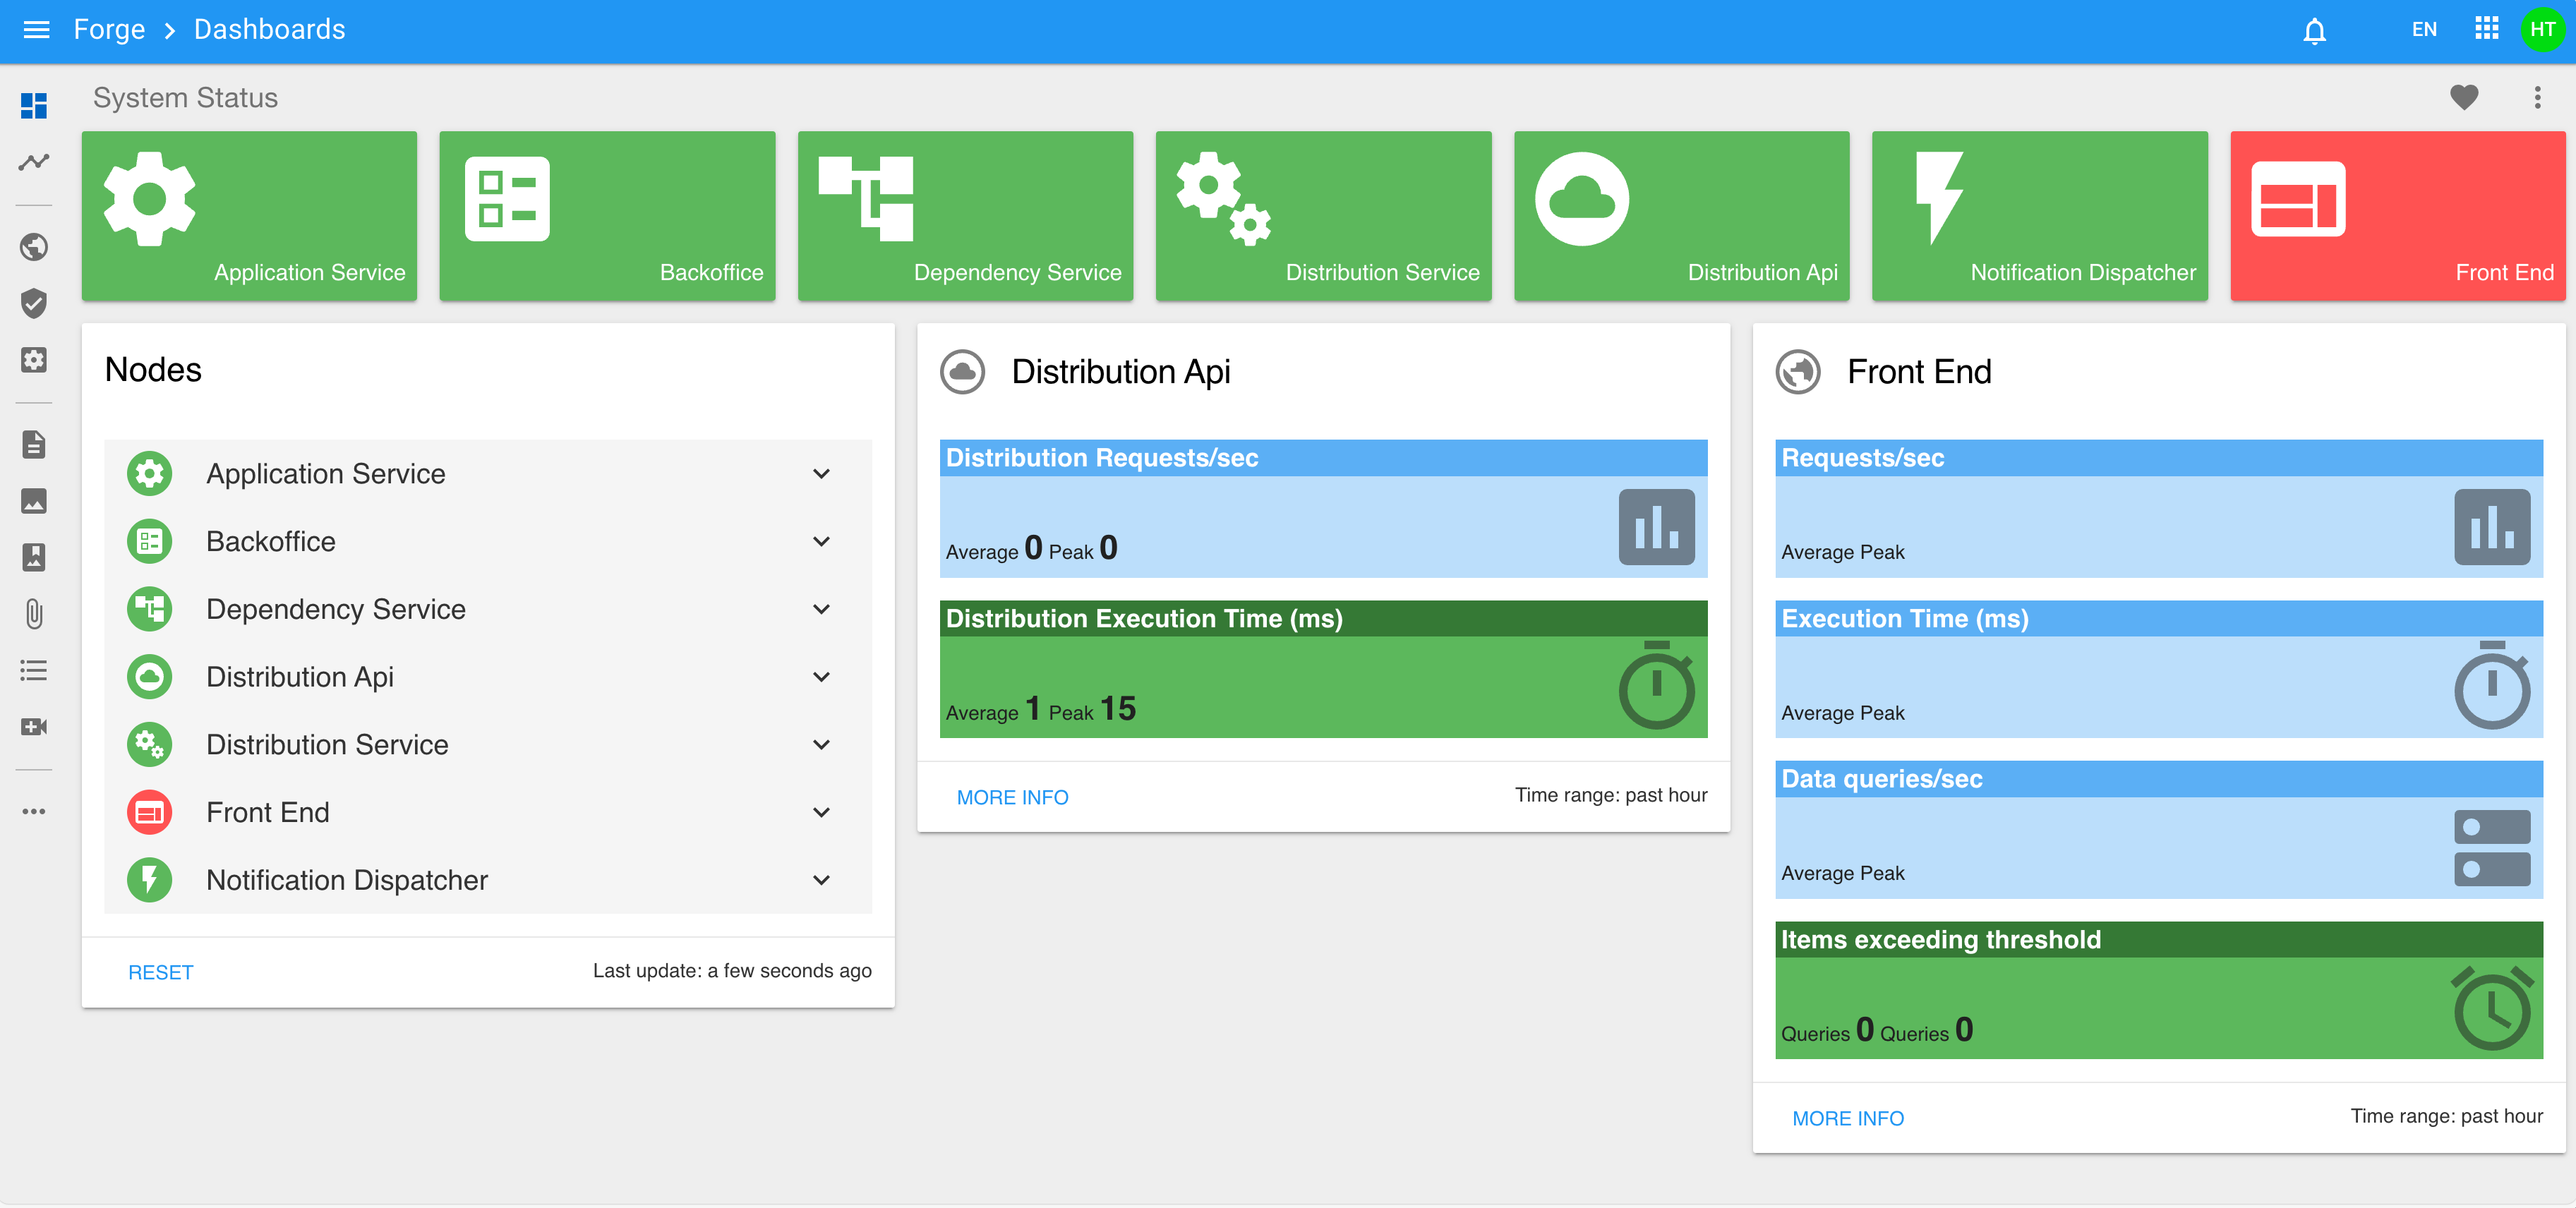Open MORE INFO for Front End
Viewport: 2576px width, 1208px height.
click(1847, 1118)
